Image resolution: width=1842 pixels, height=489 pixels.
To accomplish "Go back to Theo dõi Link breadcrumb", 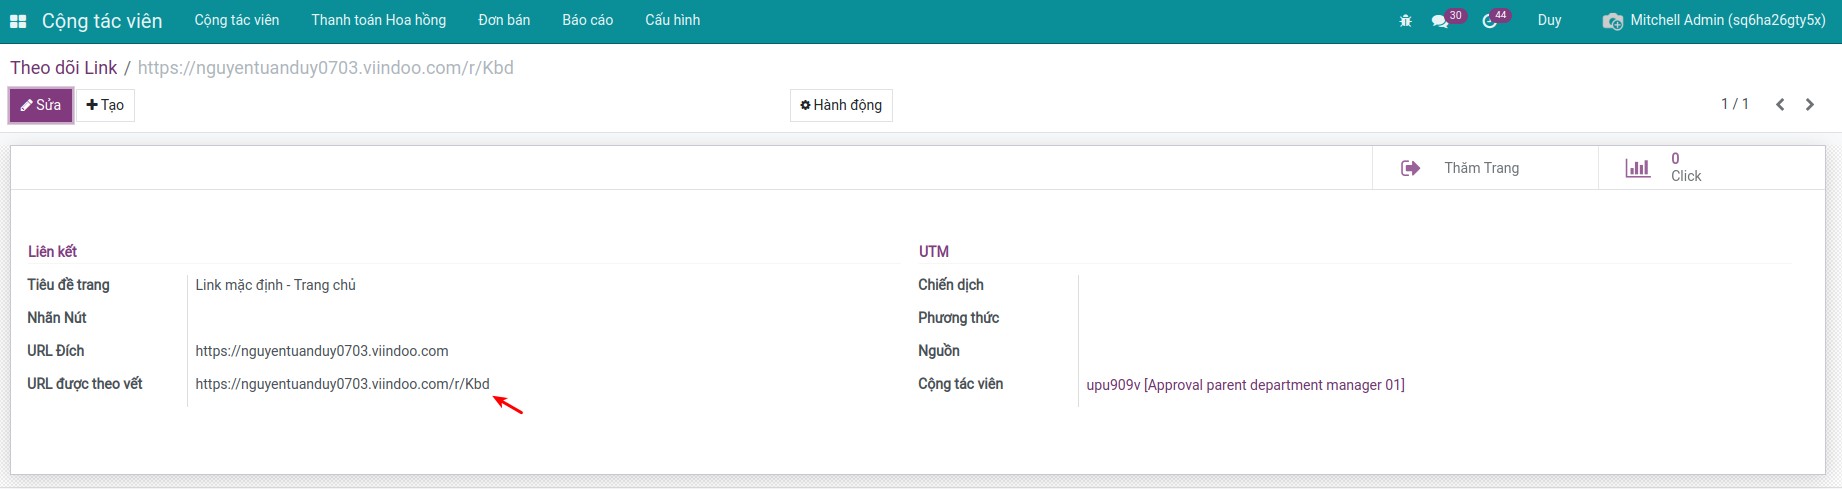I will point(64,68).
